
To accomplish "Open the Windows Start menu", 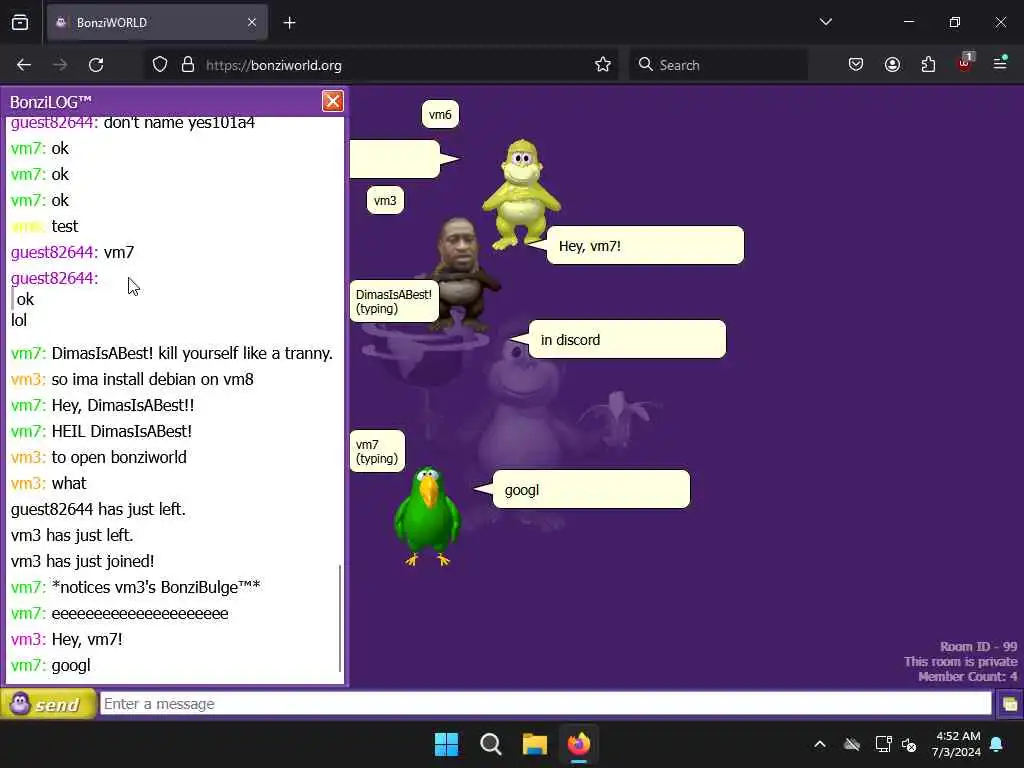I will pos(447,744).
